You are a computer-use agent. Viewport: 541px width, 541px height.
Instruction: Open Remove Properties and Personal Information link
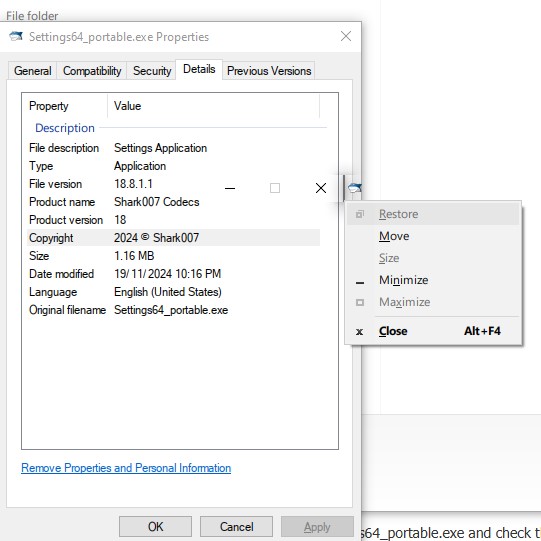click(126, 468)
